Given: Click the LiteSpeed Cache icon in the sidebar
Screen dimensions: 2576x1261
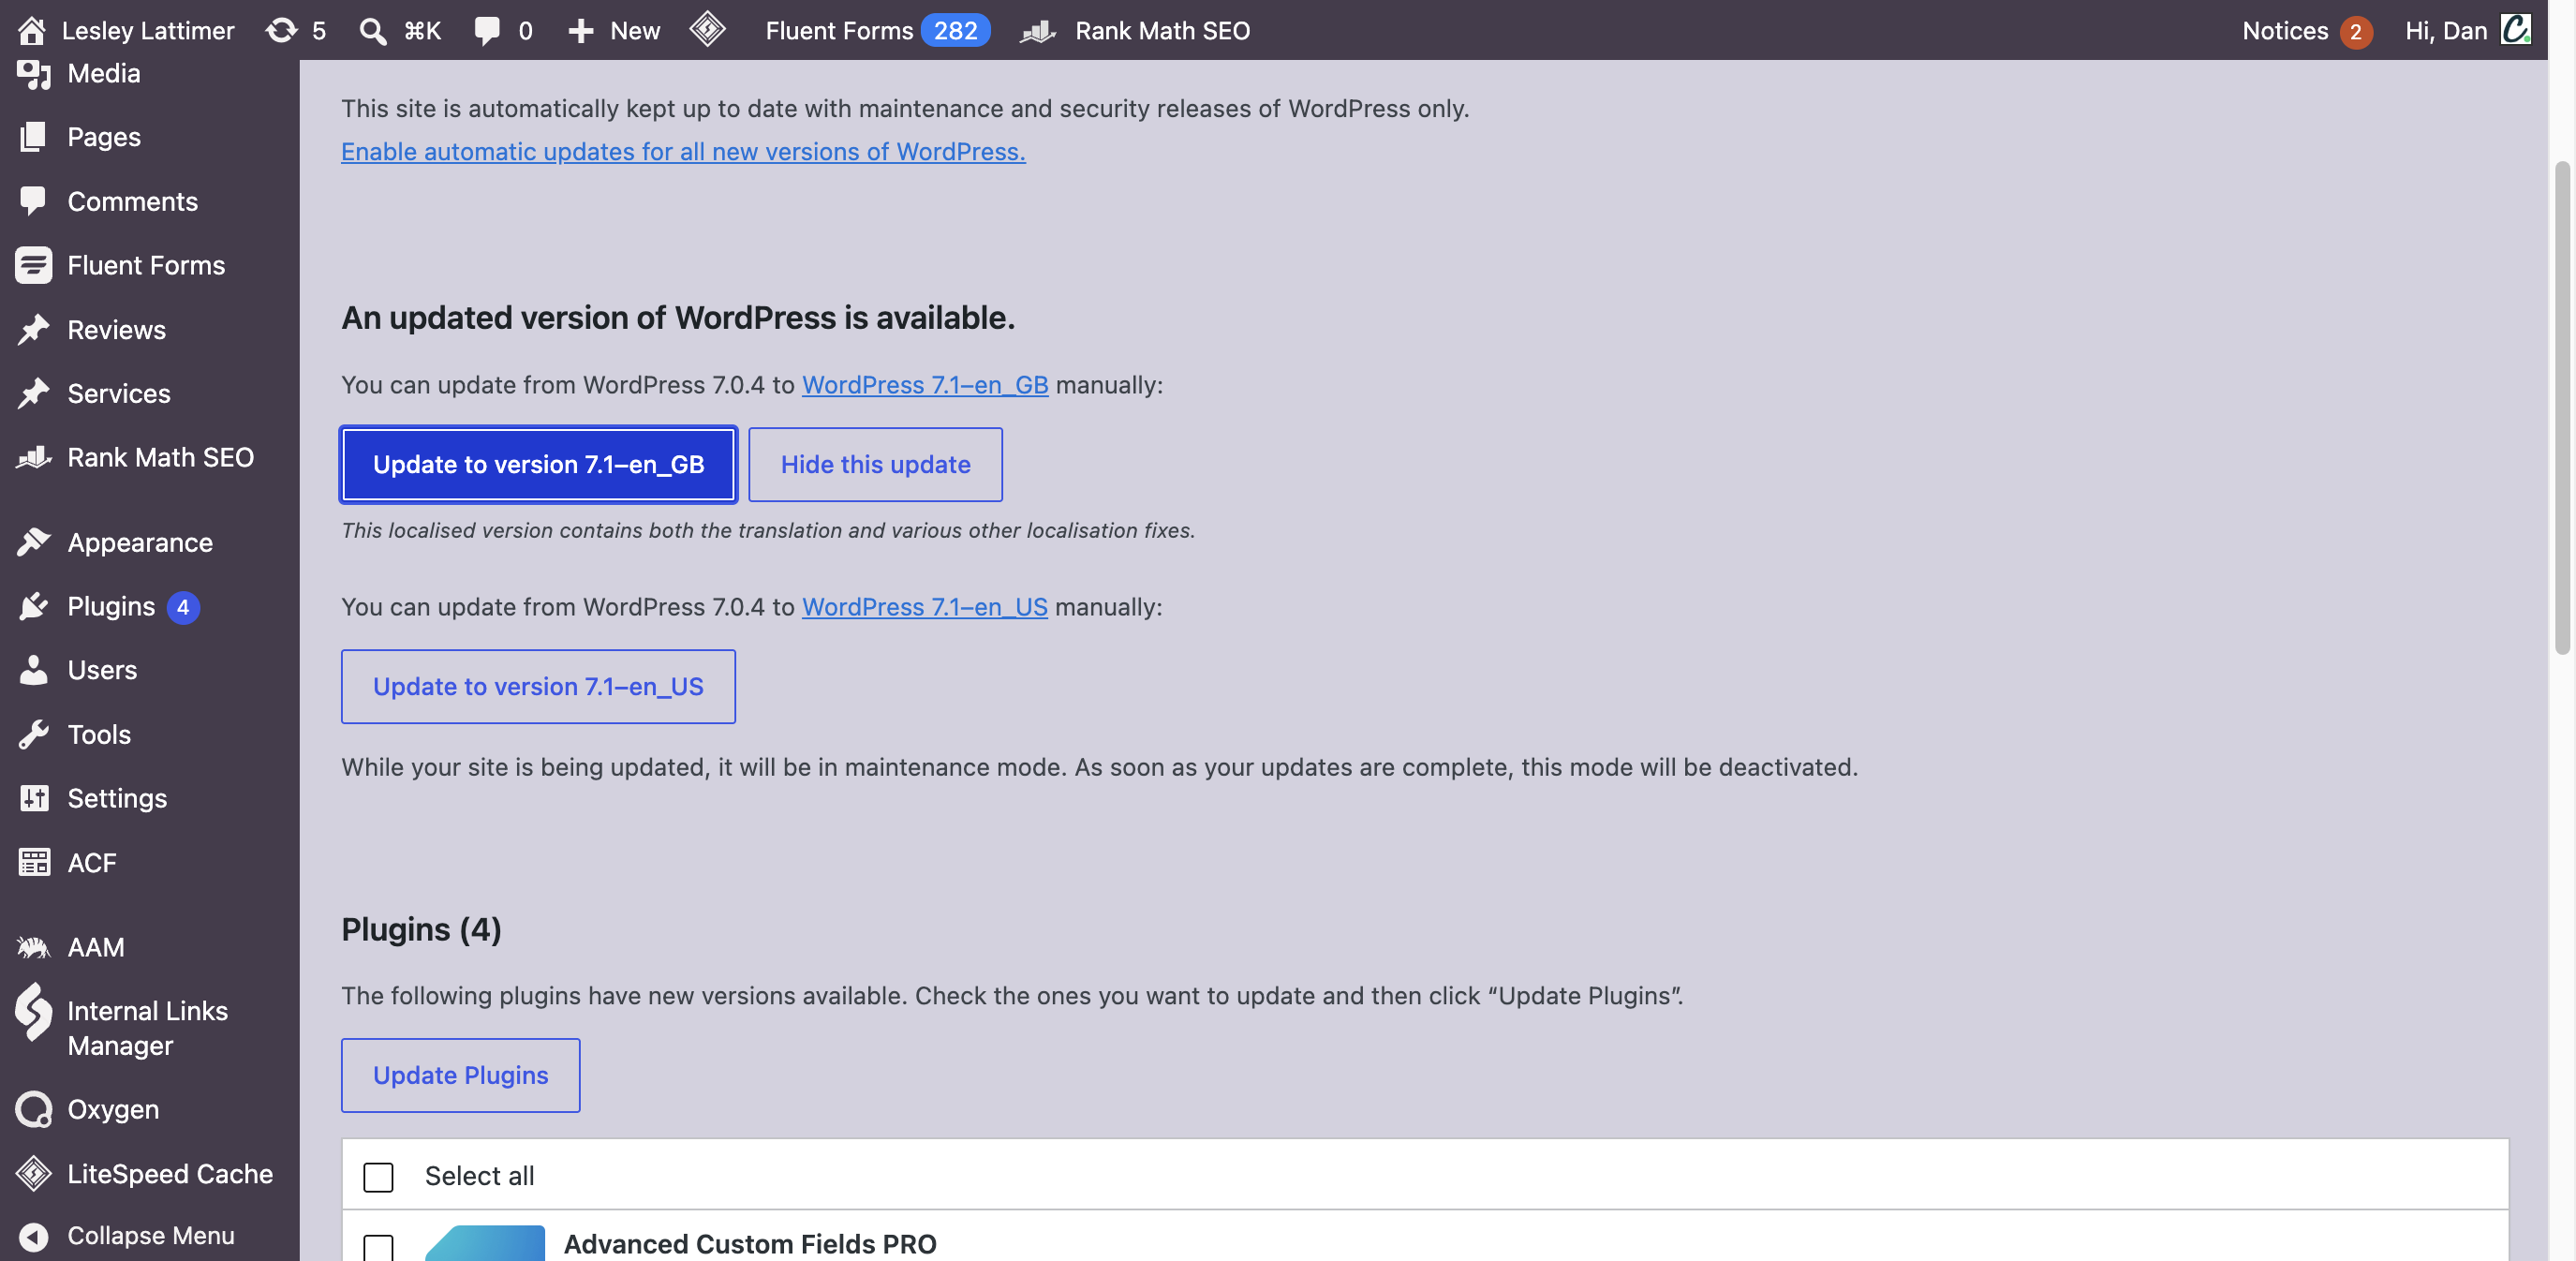Looking at the screenshot, I should (33, 1174).
